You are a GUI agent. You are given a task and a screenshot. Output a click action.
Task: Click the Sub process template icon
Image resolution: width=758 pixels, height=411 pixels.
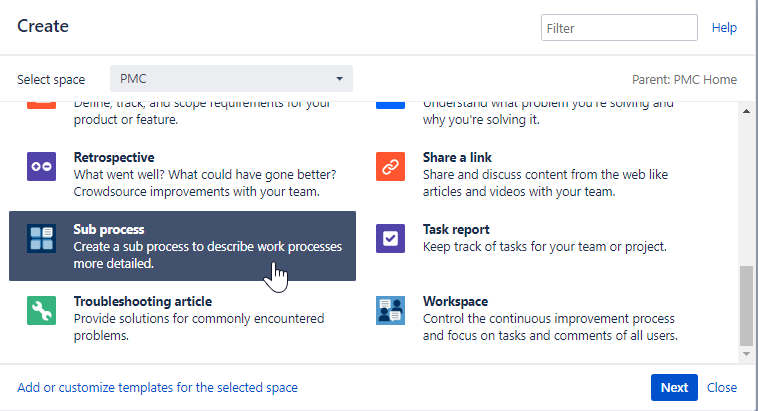pos(42,238)
